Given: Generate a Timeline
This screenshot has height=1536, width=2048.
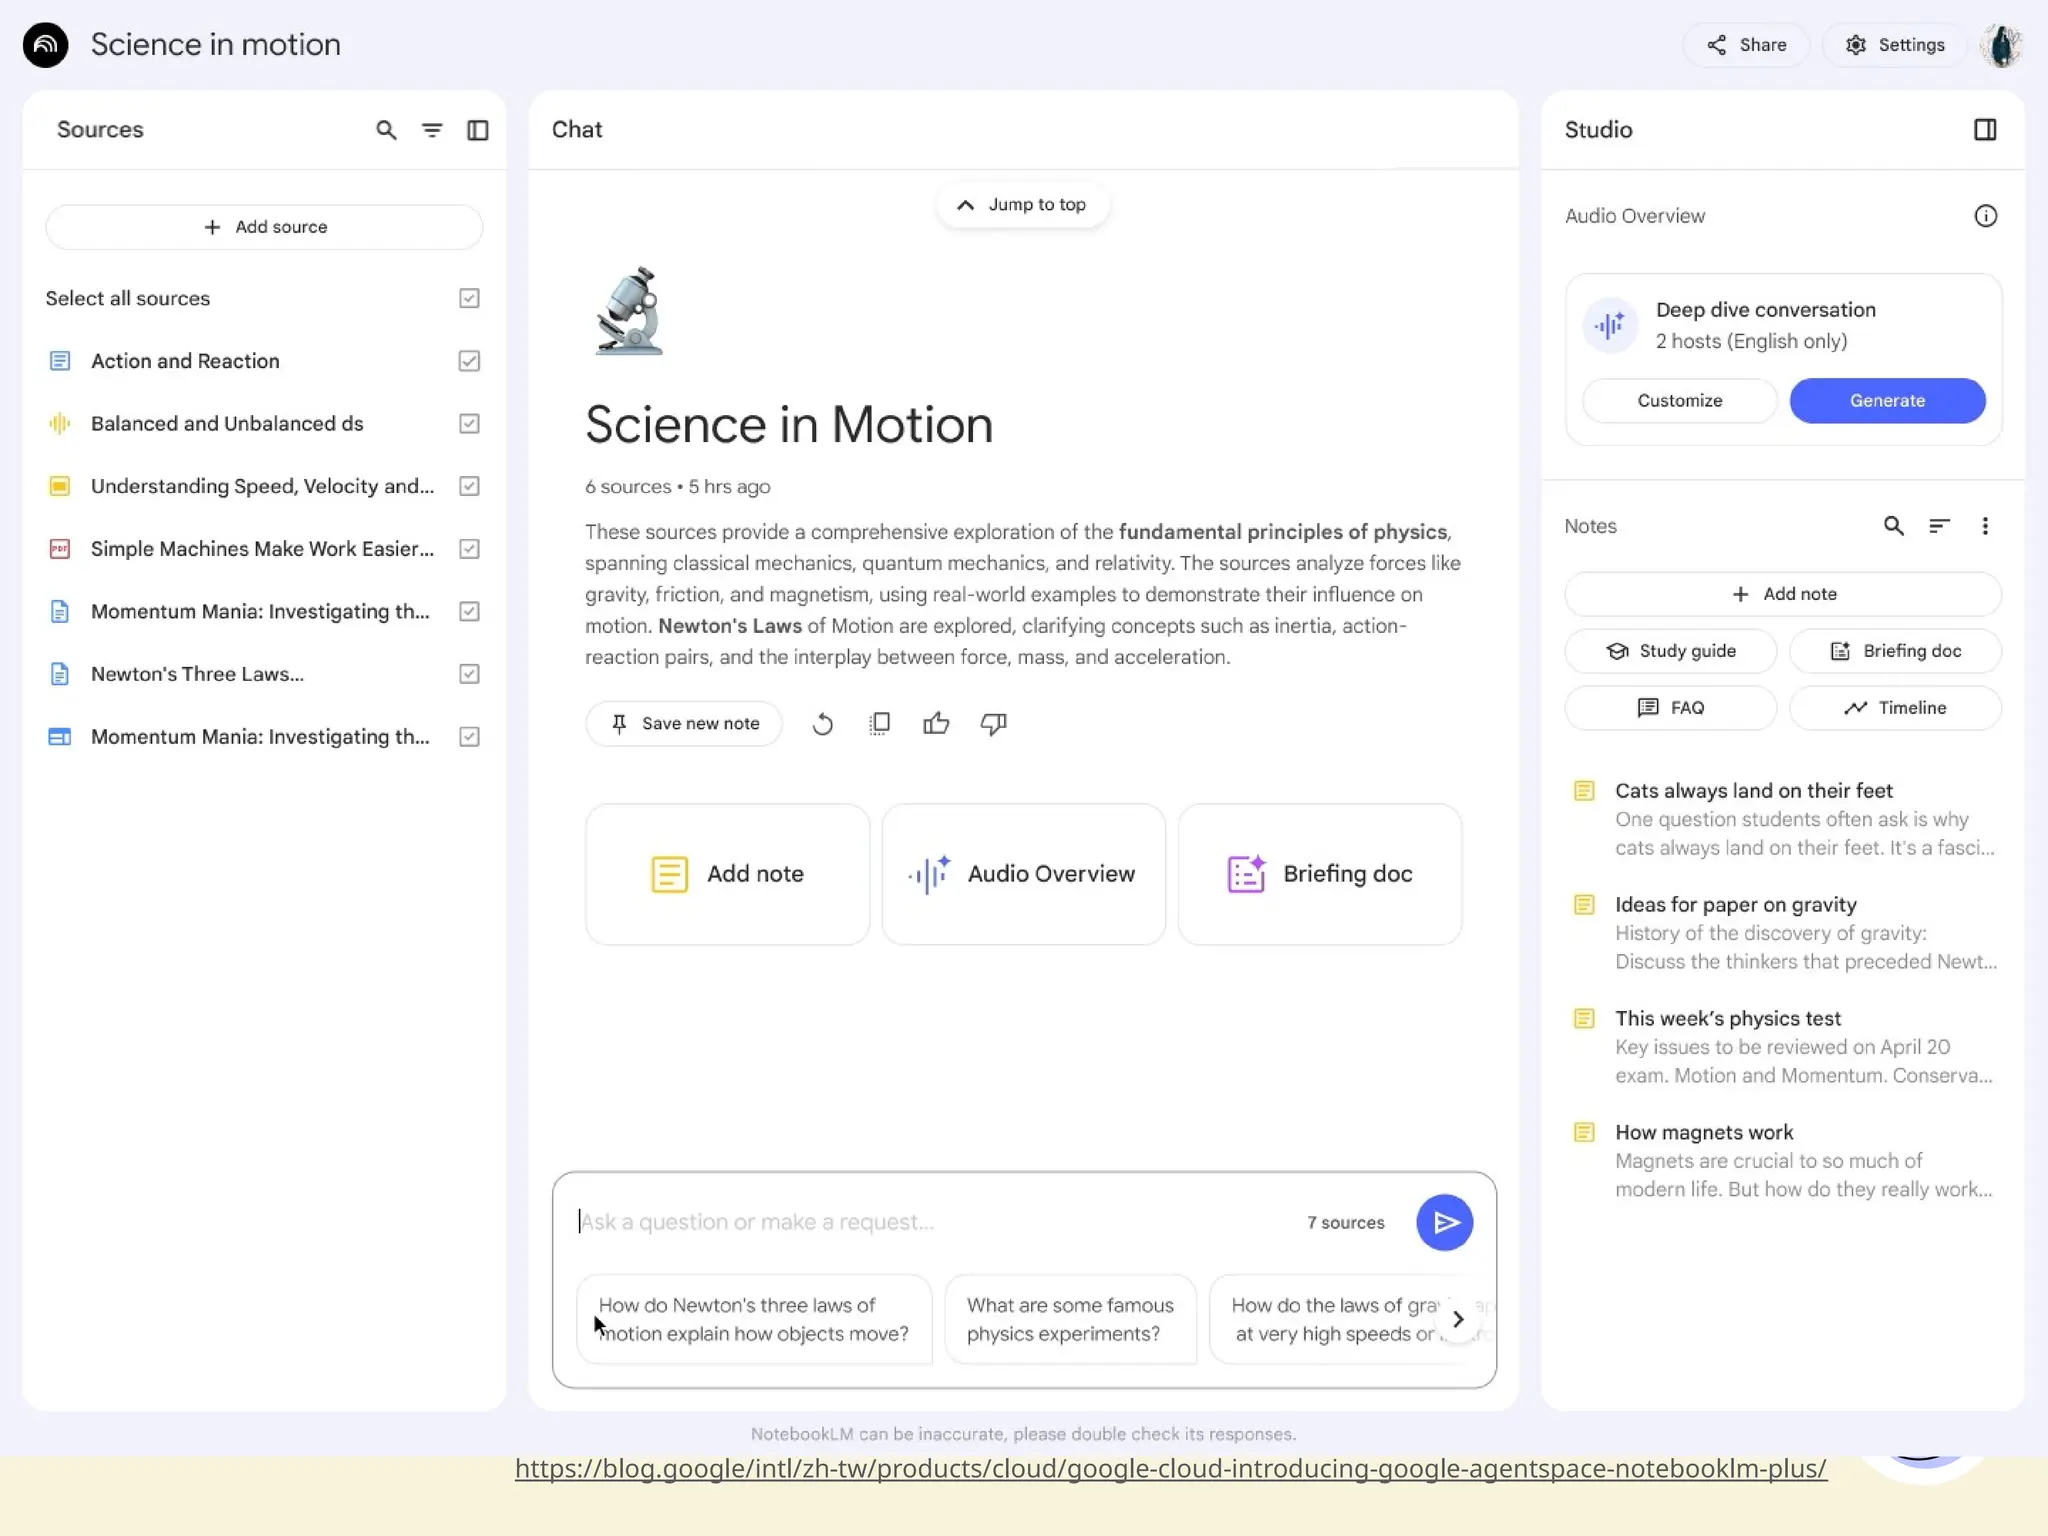Looking at the screenshot, I should pyautogui.click(x=1895, y=708).
